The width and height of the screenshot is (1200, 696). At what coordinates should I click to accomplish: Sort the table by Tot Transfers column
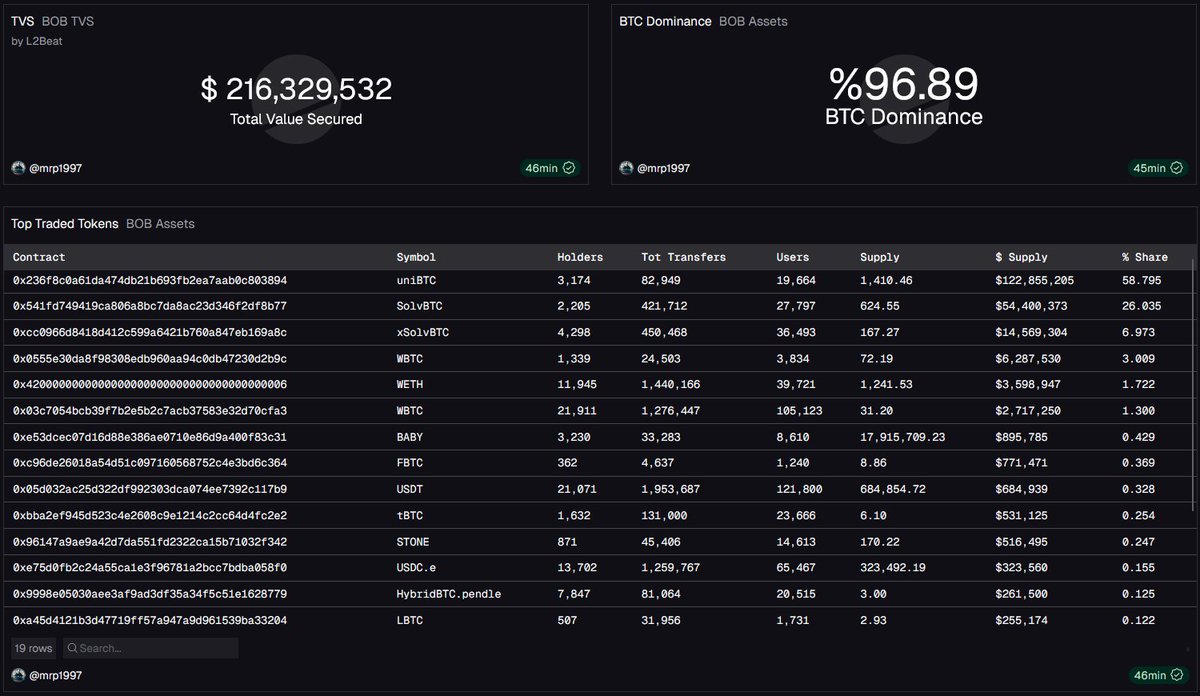[683, 257]
